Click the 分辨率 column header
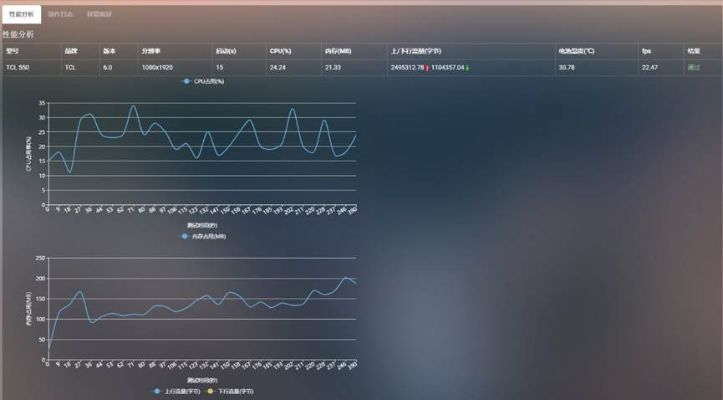 click(x=150, y=50)
